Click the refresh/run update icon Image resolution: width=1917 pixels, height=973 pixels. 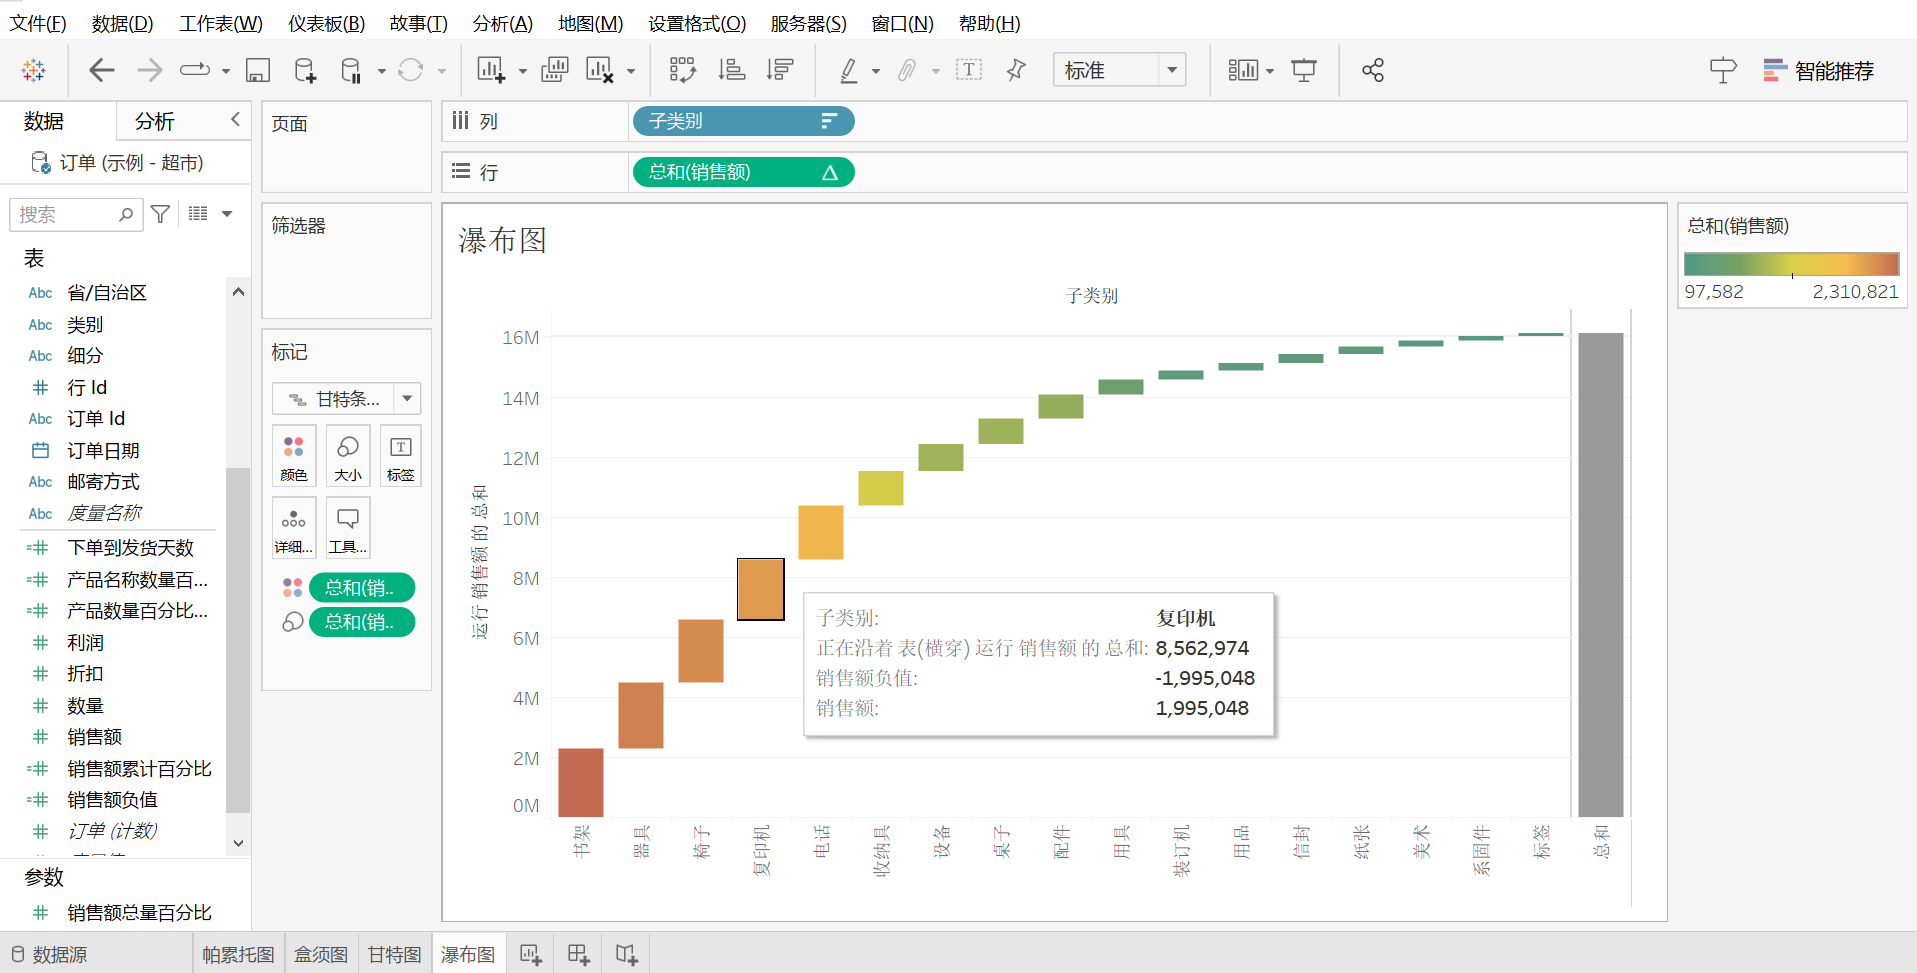point(411,70)
